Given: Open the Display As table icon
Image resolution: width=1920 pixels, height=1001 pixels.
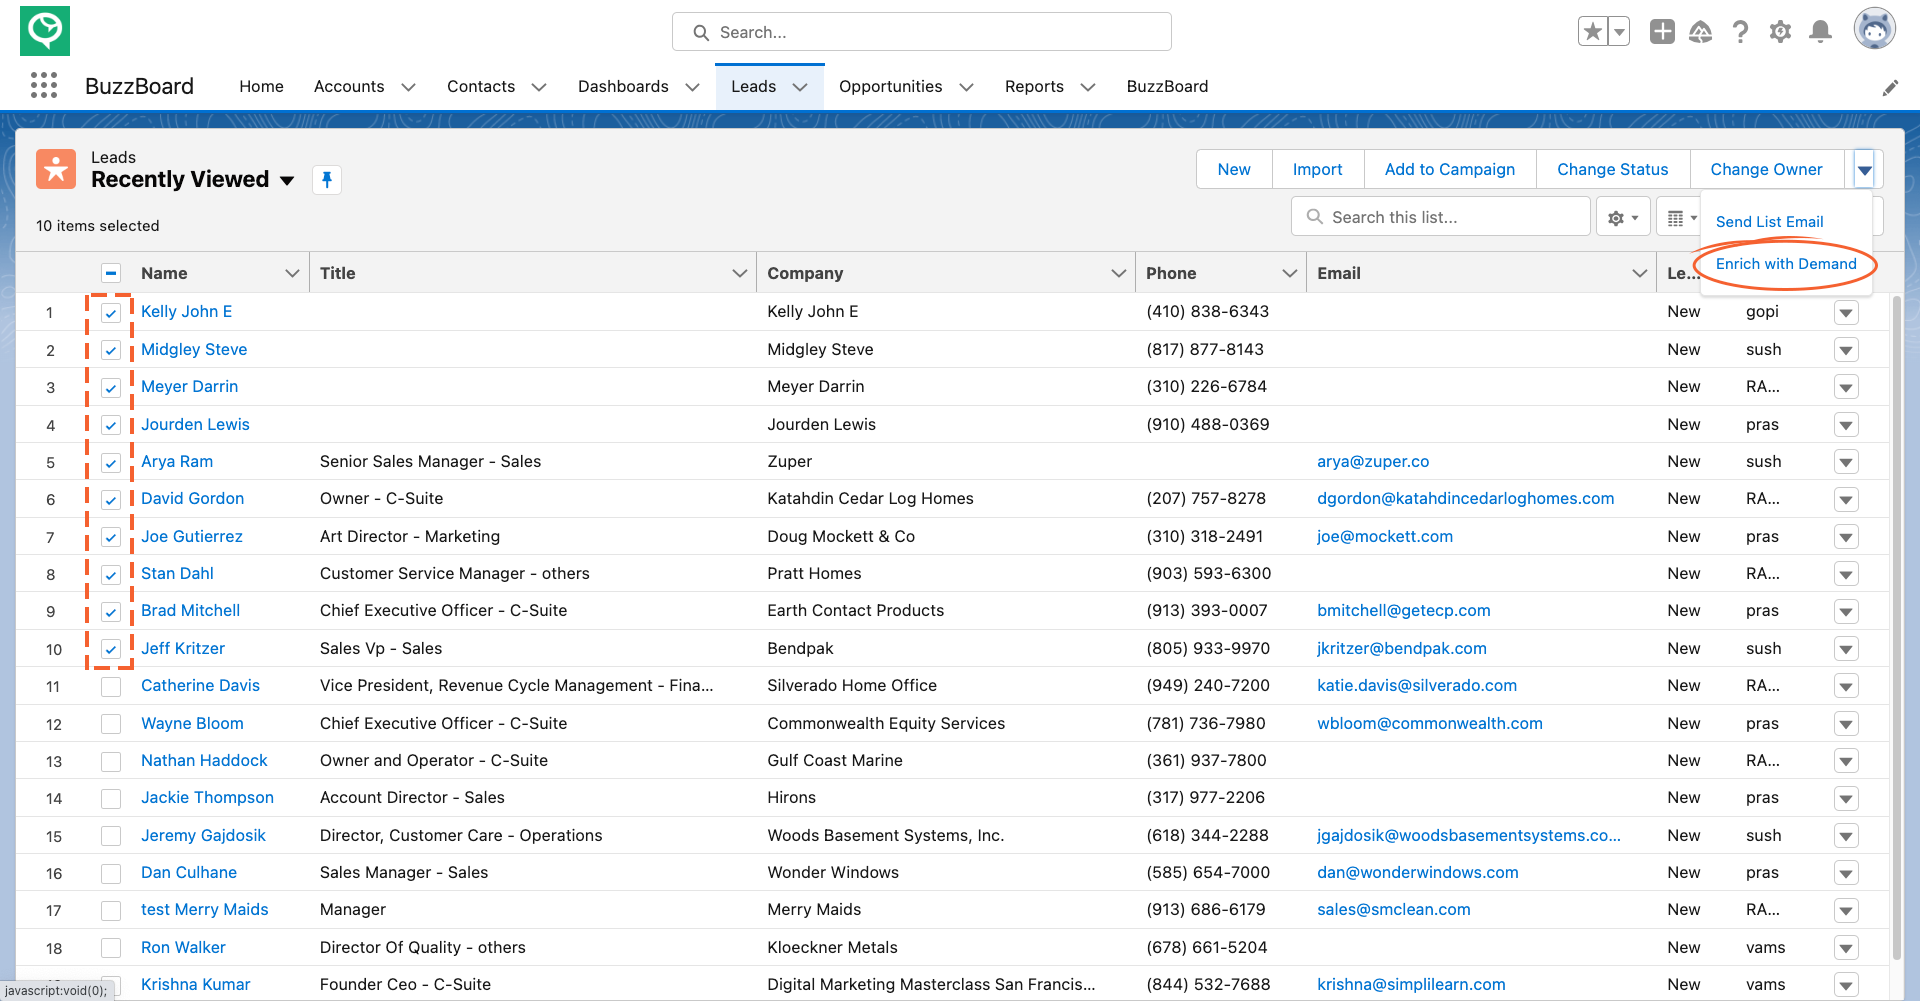Looking at the screenshot, I should coord(1681,217).
